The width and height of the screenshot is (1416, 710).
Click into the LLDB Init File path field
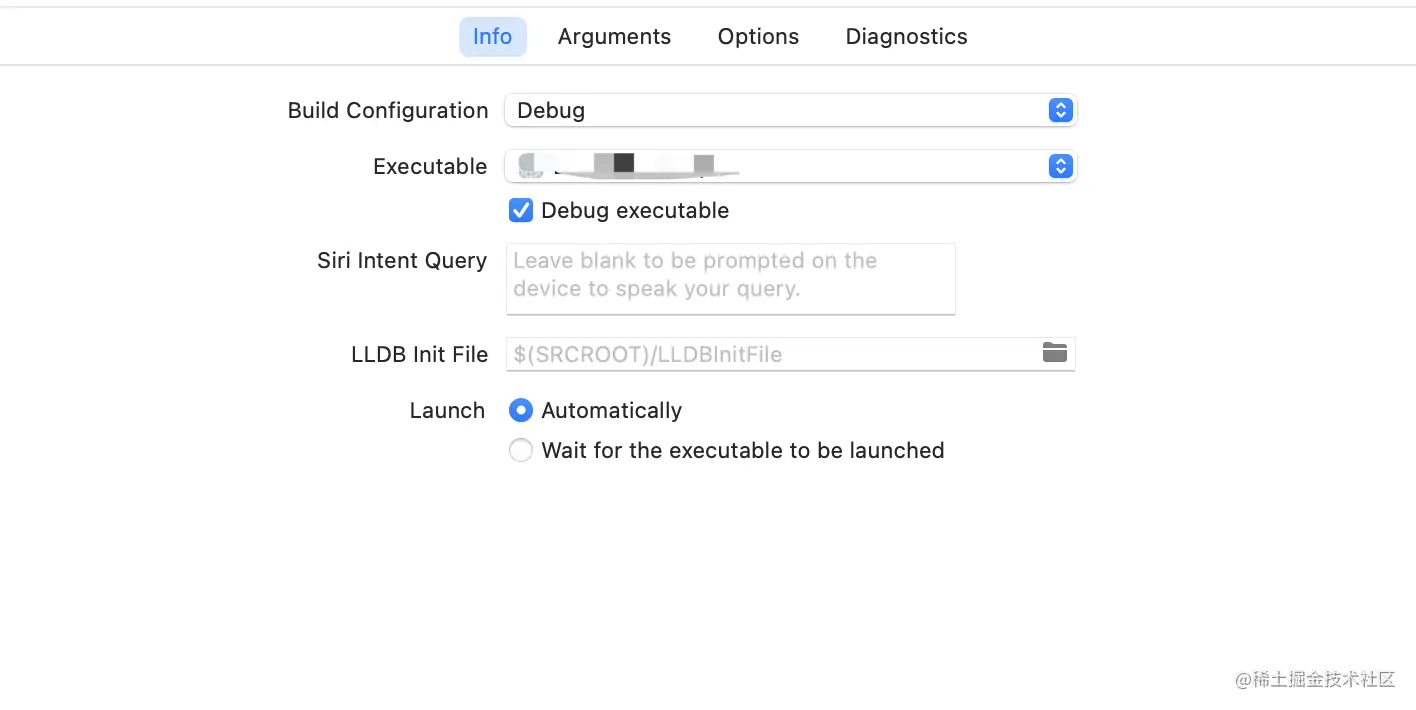point(770,354)
